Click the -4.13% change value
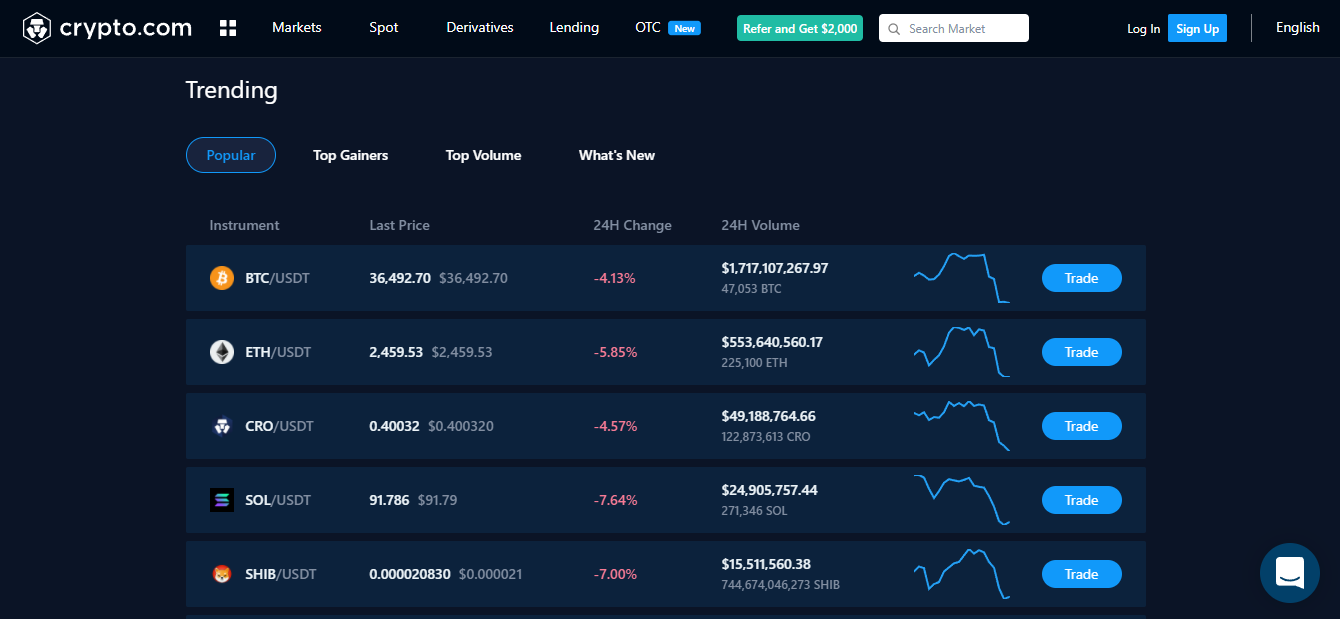 [x=614, y=278]
